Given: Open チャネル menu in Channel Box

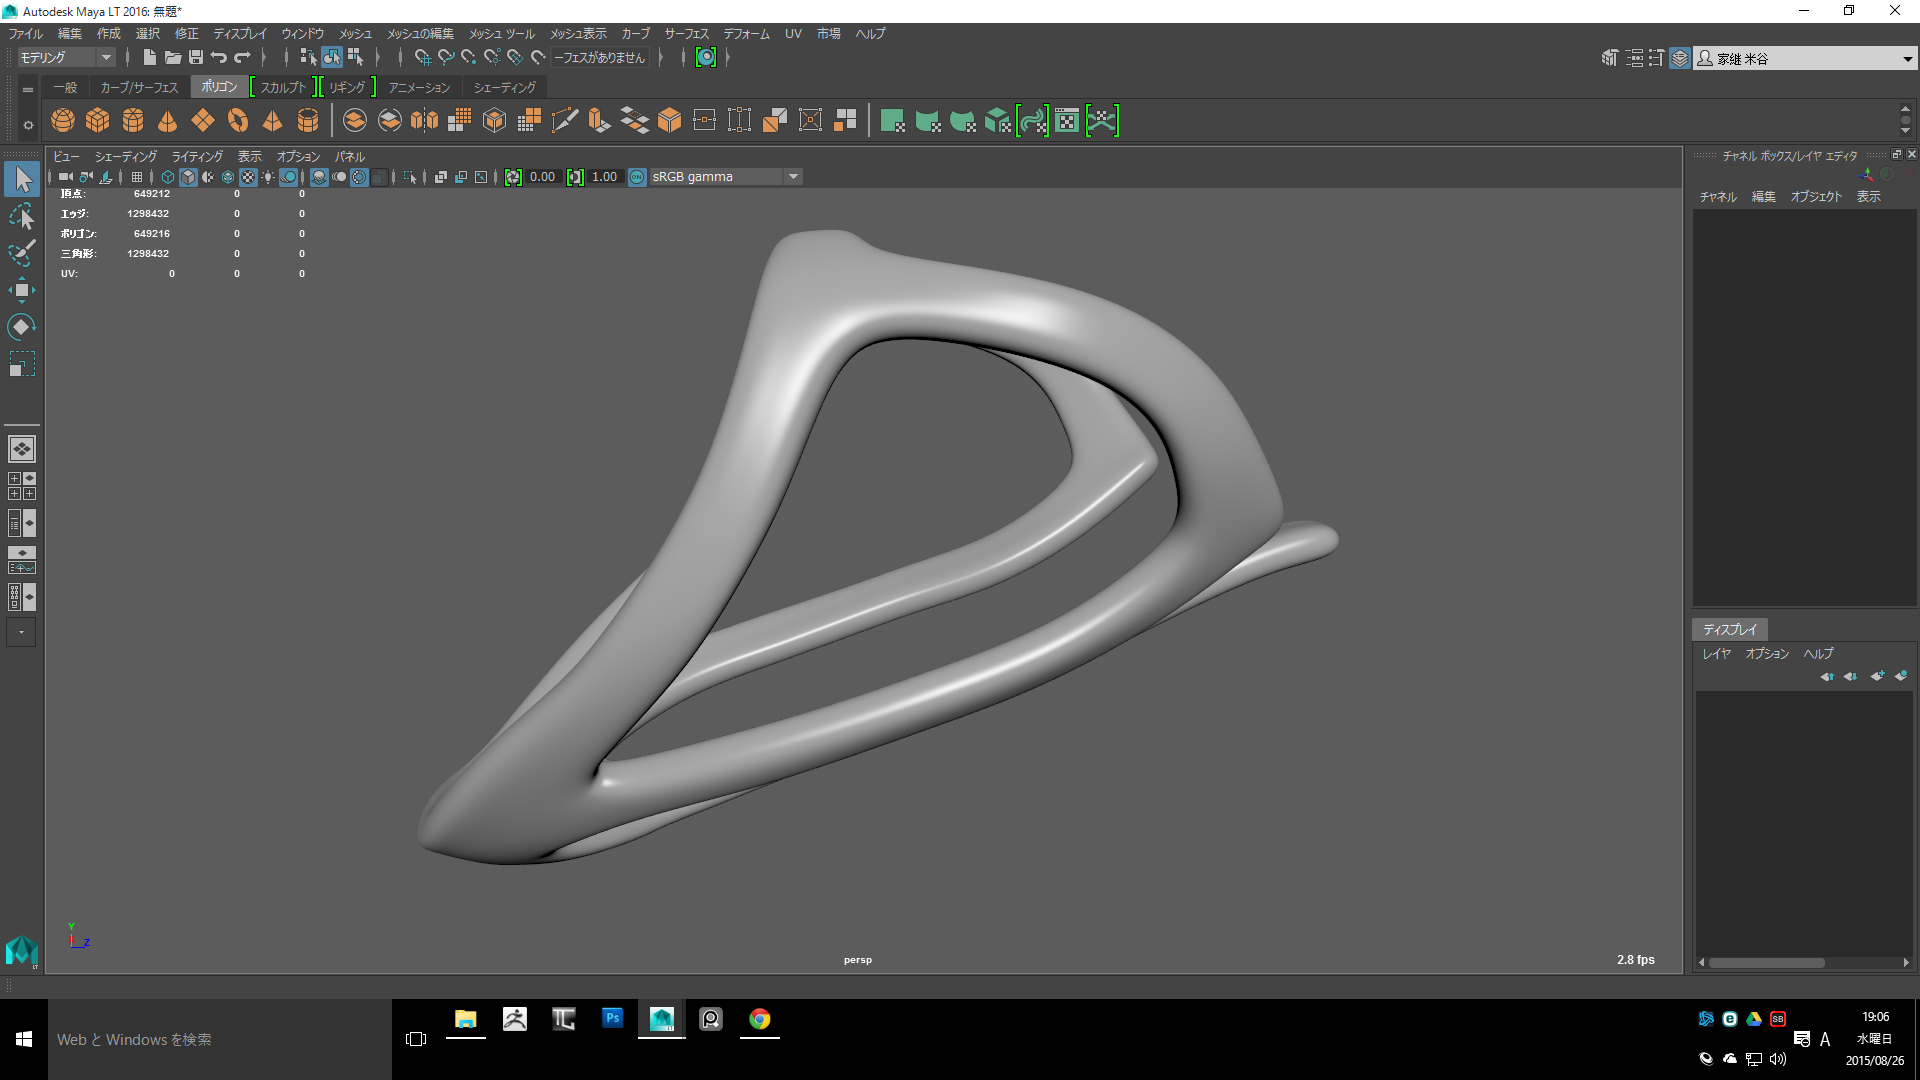Looking at the screenshot, I should (1718, 197).
